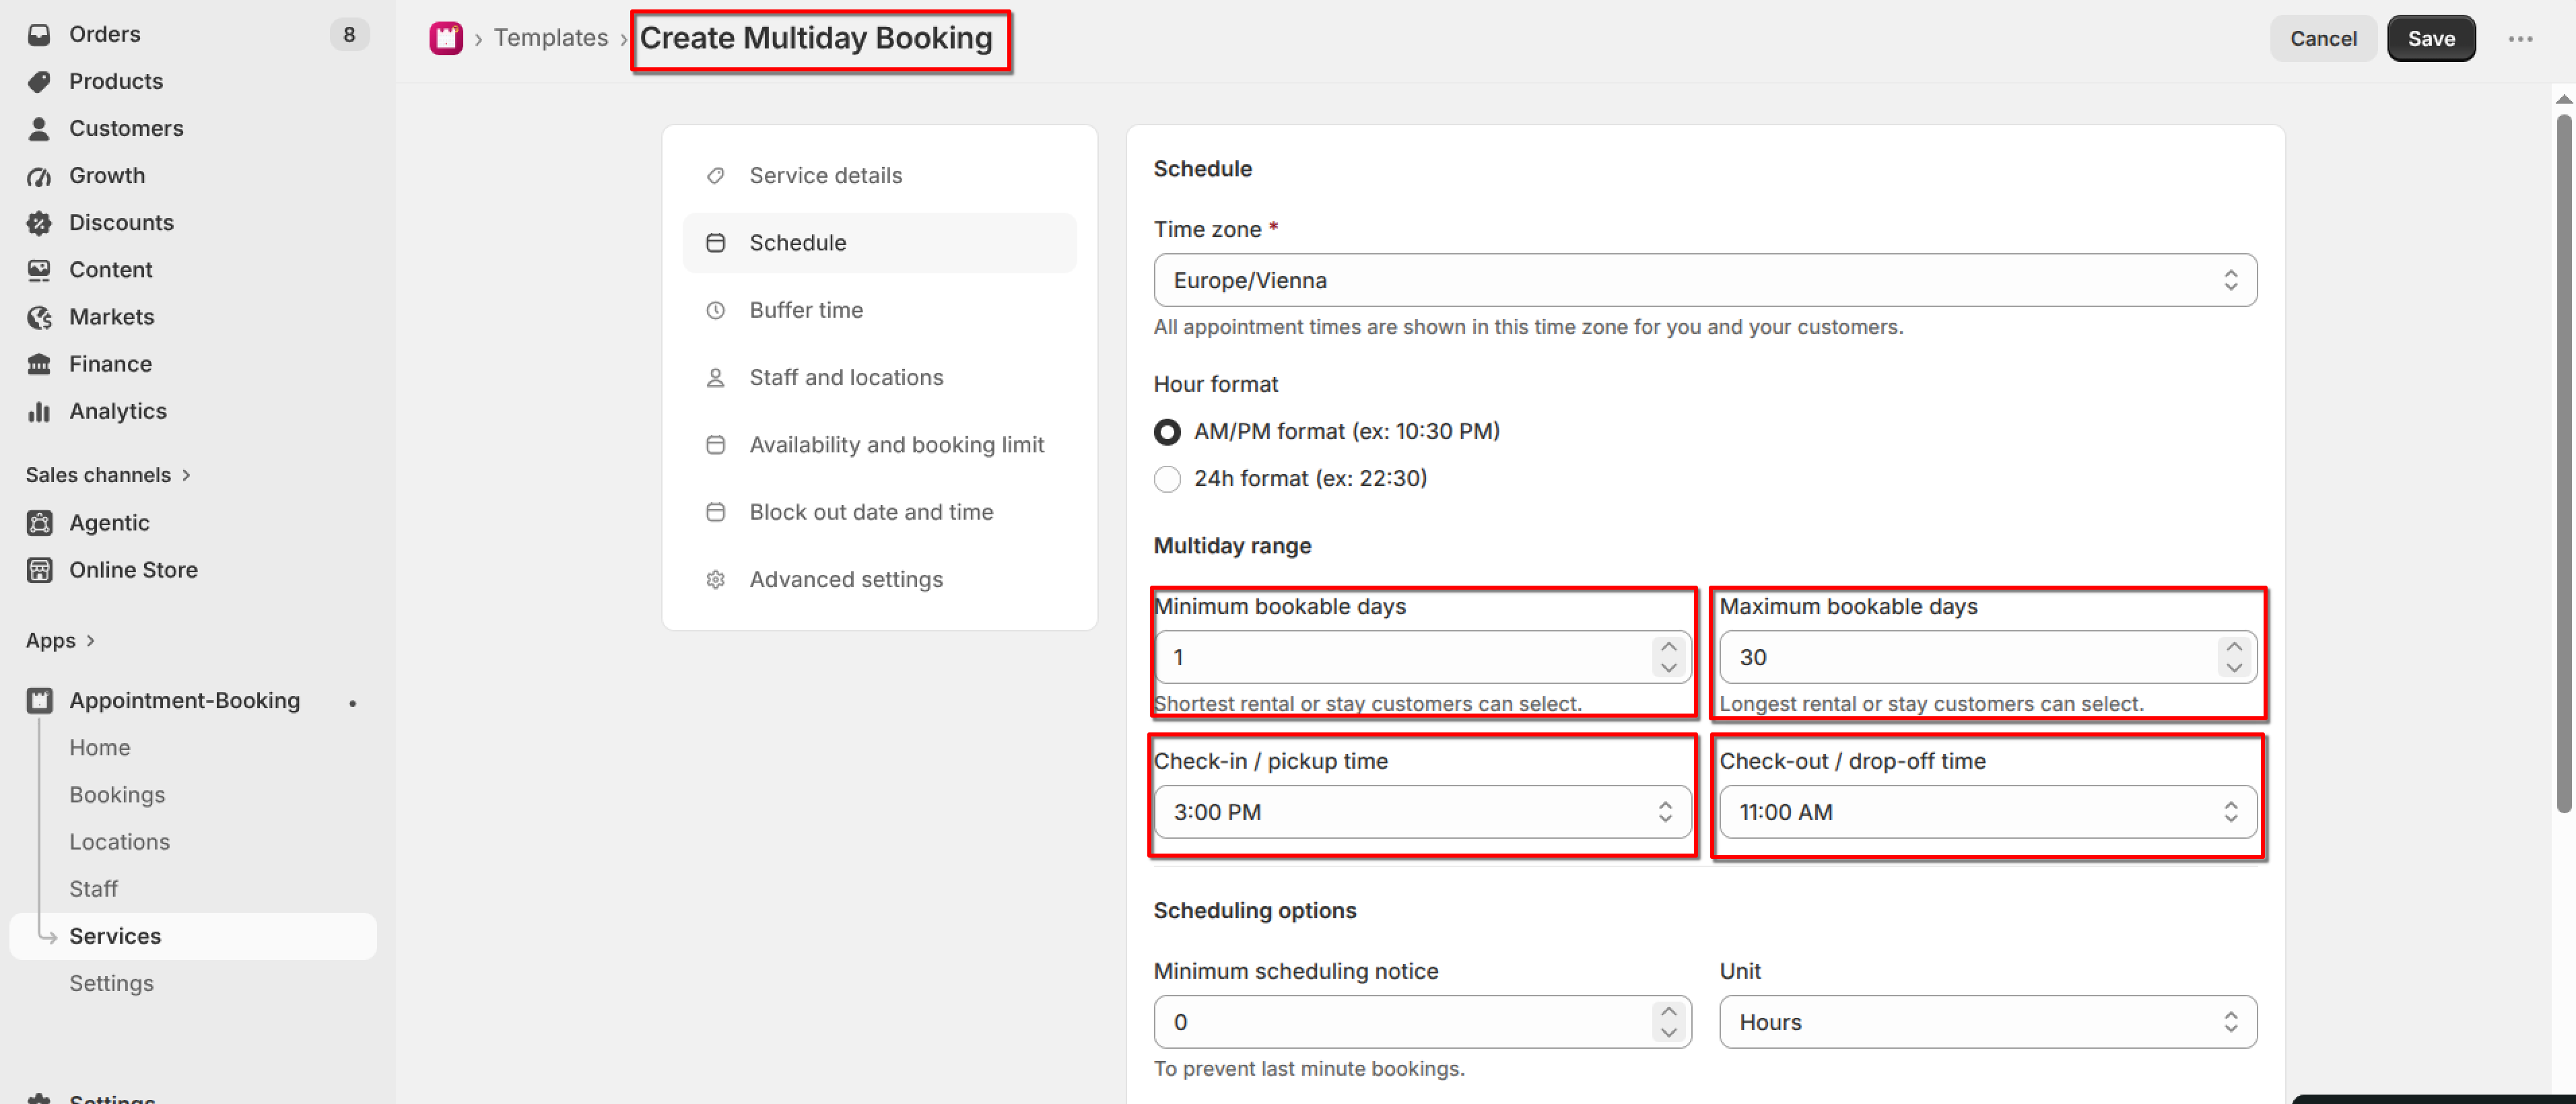Open the Orders sidebar icon

(39, 34)
